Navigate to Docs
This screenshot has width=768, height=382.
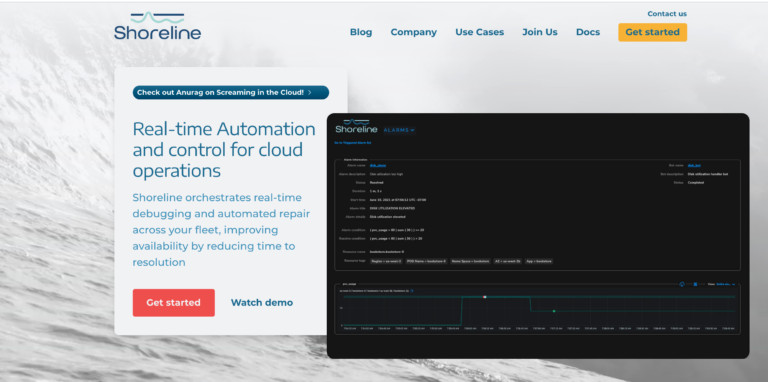588,32
